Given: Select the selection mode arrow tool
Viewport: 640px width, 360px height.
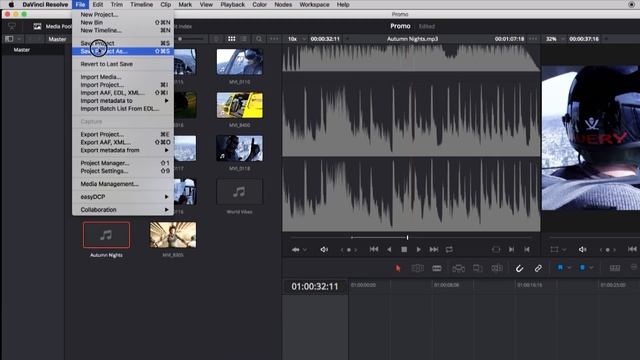Looking at the screenshot, I should [x=398, y=268].
